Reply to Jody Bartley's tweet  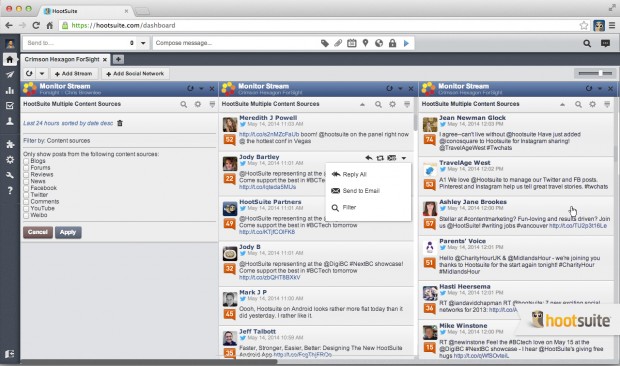pyautogui.click(x=369, y=158)
